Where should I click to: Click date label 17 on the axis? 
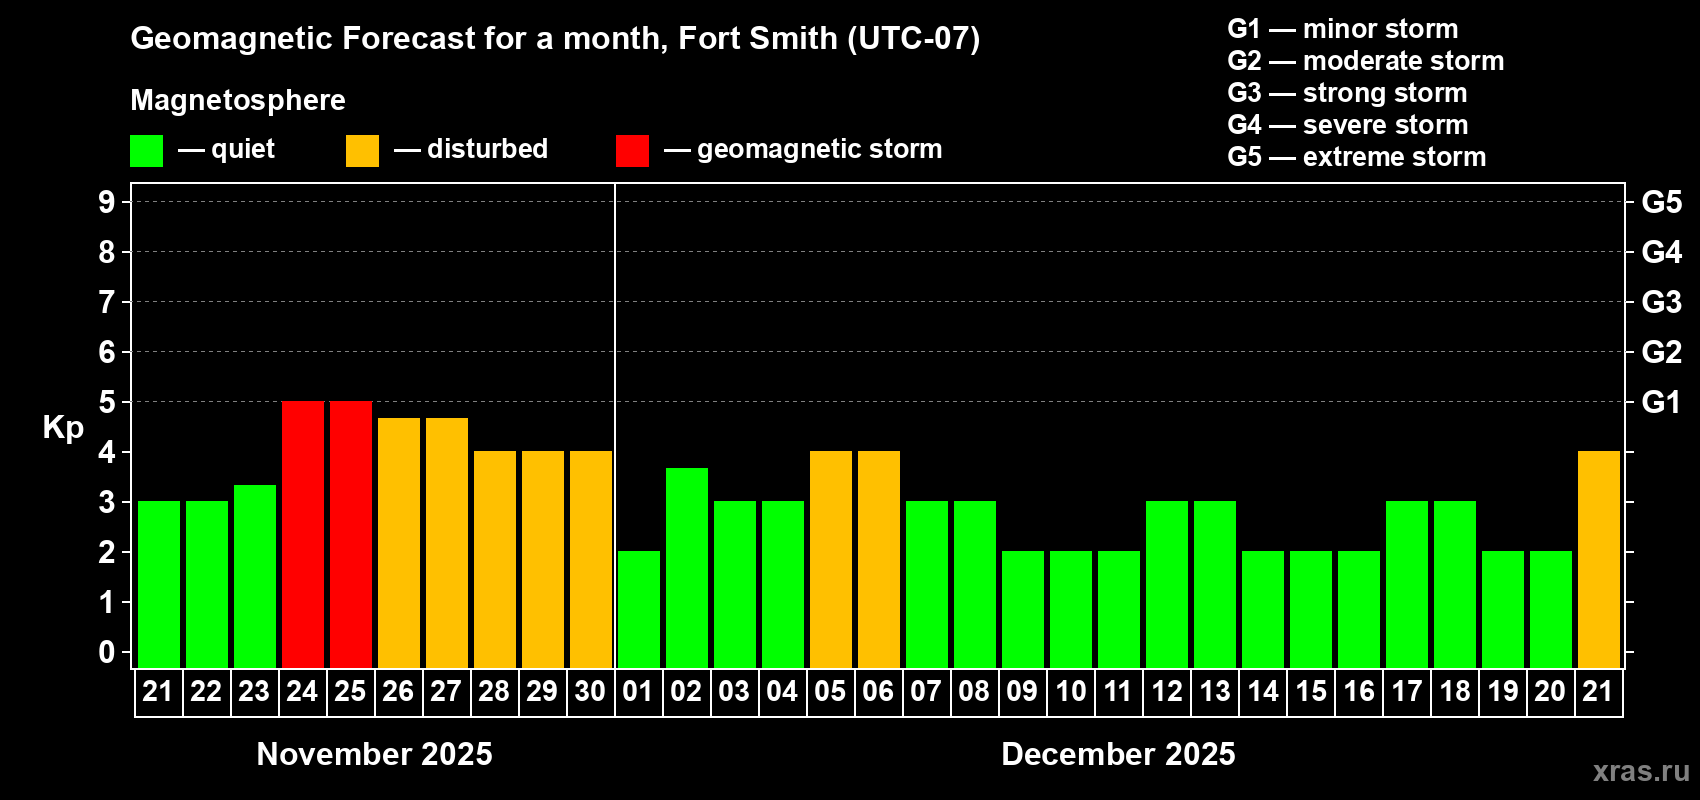pos(1407,692)
